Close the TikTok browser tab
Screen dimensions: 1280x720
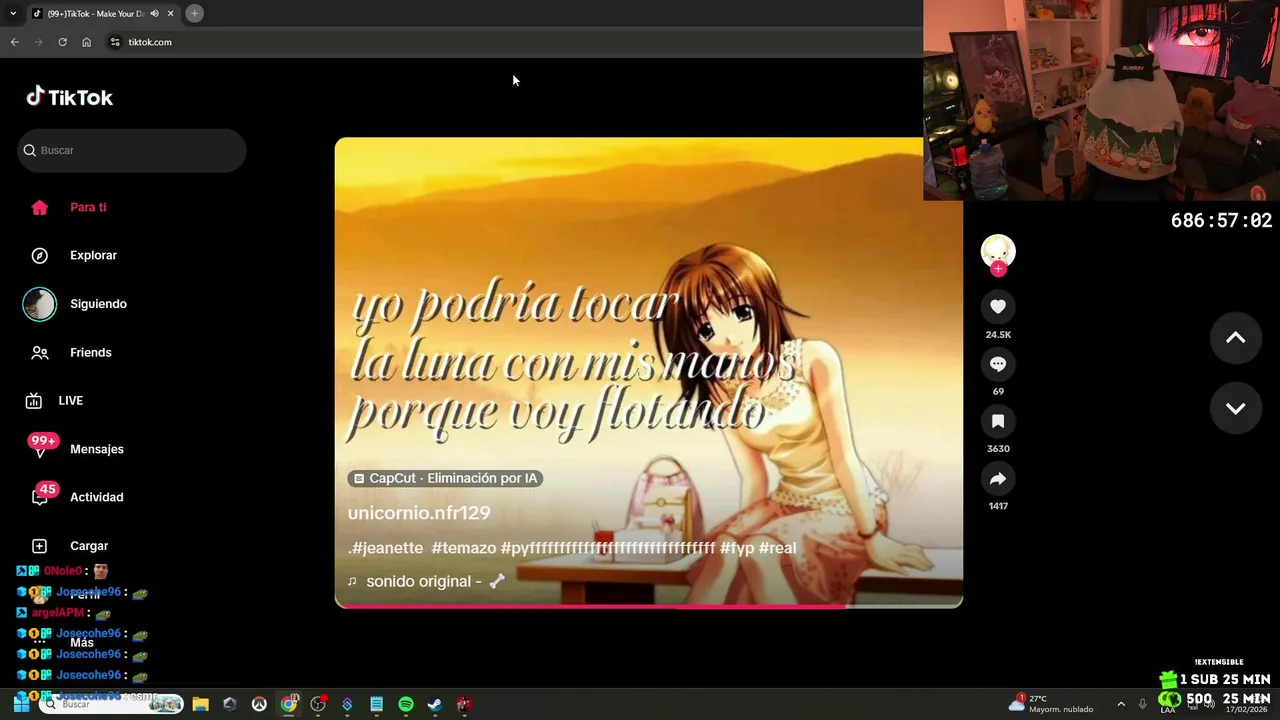pyautogui.click(x=170, y=13)
